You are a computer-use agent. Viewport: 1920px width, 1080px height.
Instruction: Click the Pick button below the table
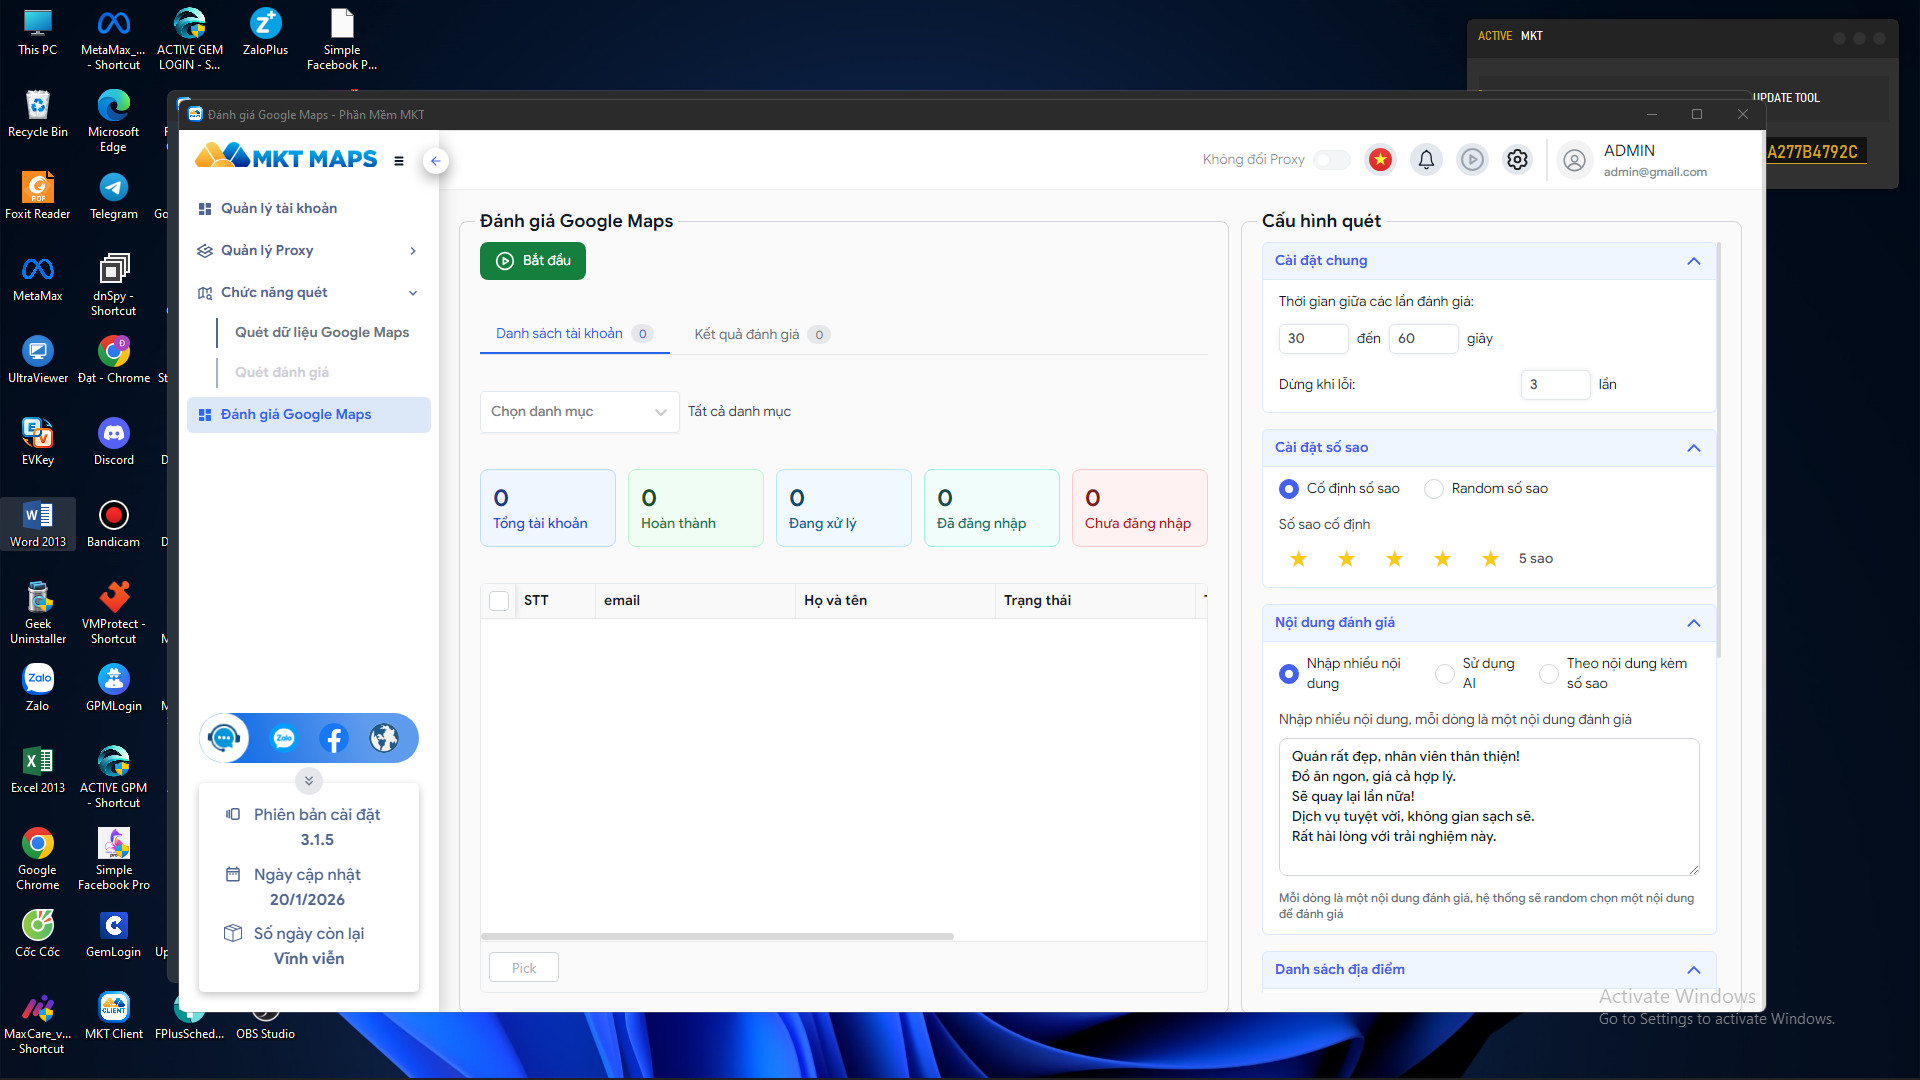click(524, 968)
